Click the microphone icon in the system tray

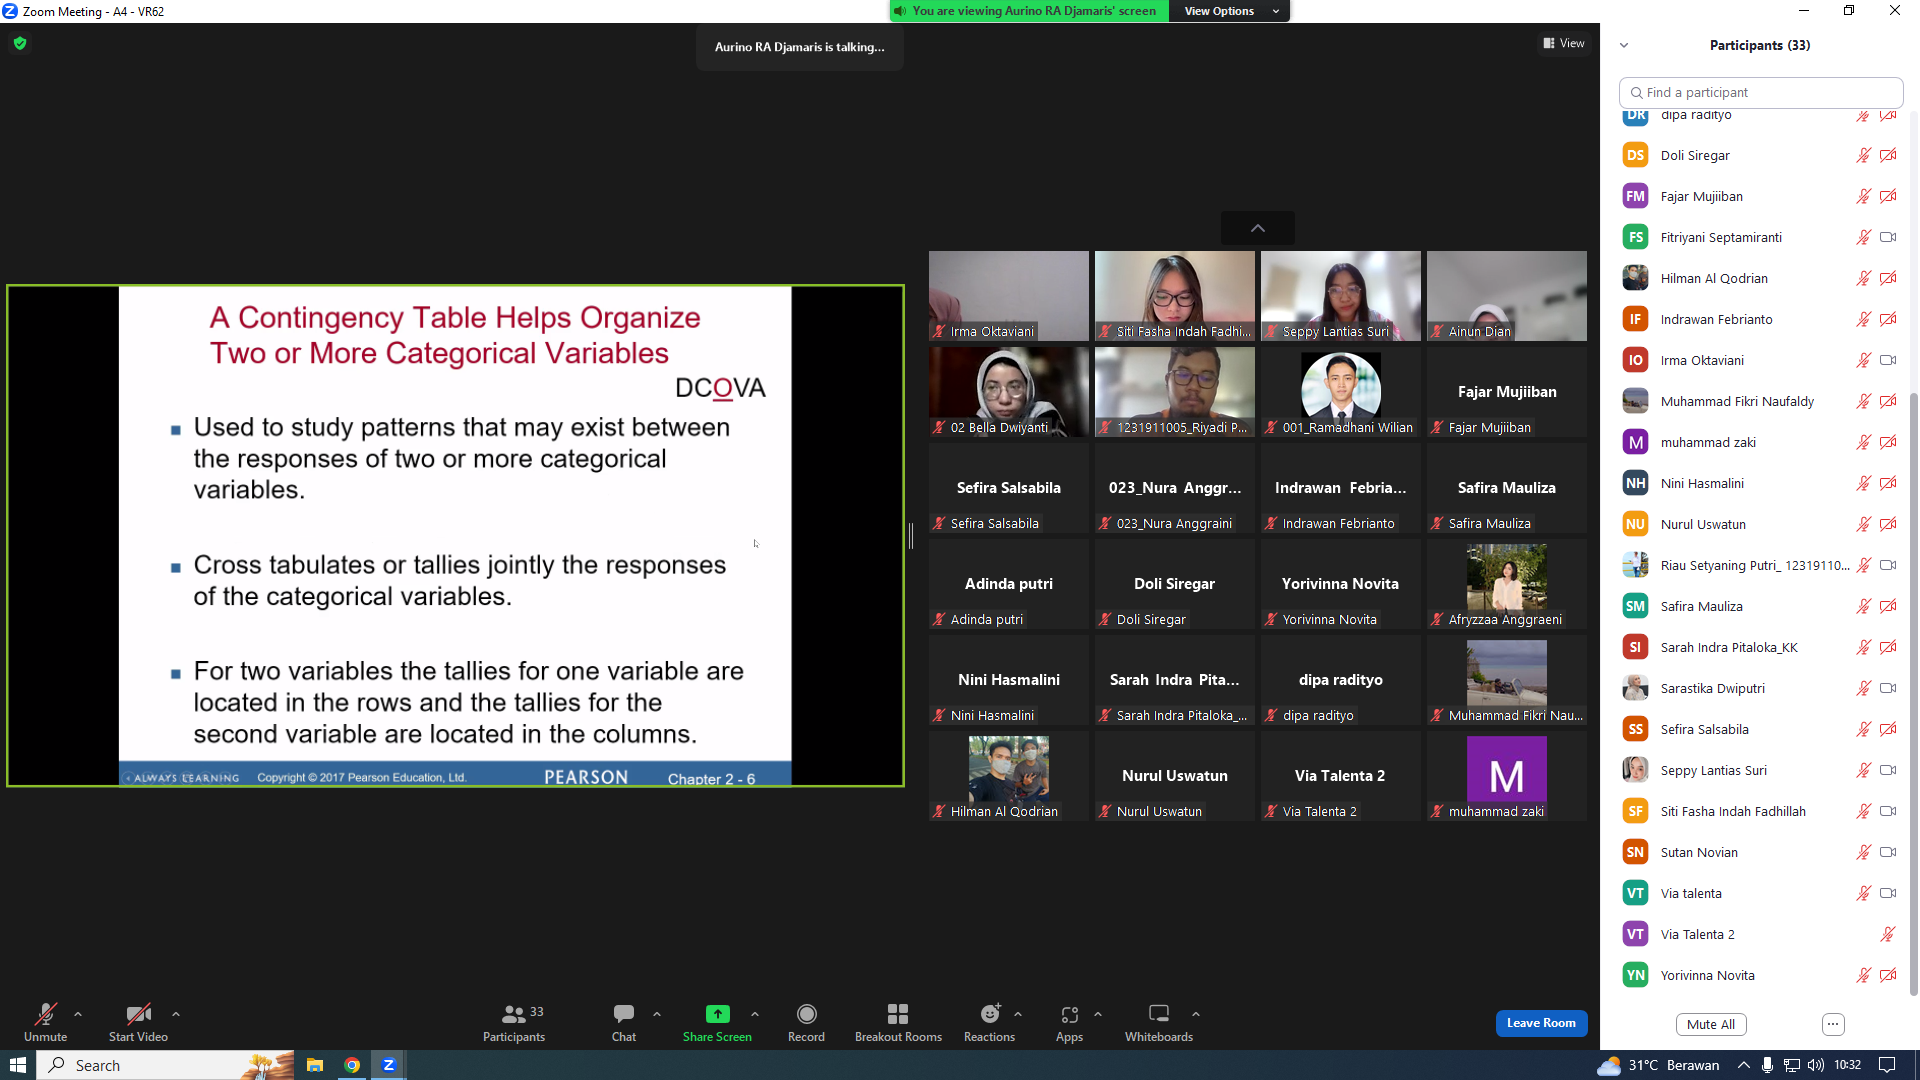(x=1768, y=1065)
